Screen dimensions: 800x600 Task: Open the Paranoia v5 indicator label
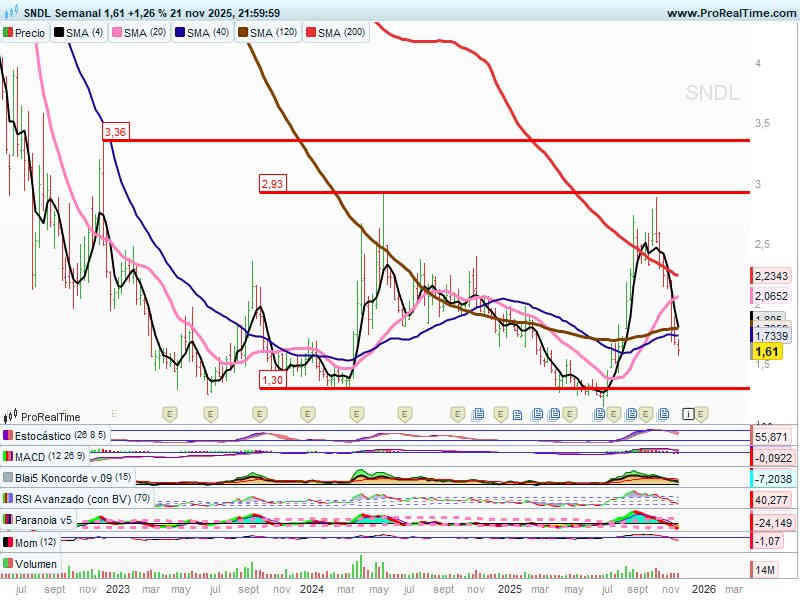coord(40,520)
